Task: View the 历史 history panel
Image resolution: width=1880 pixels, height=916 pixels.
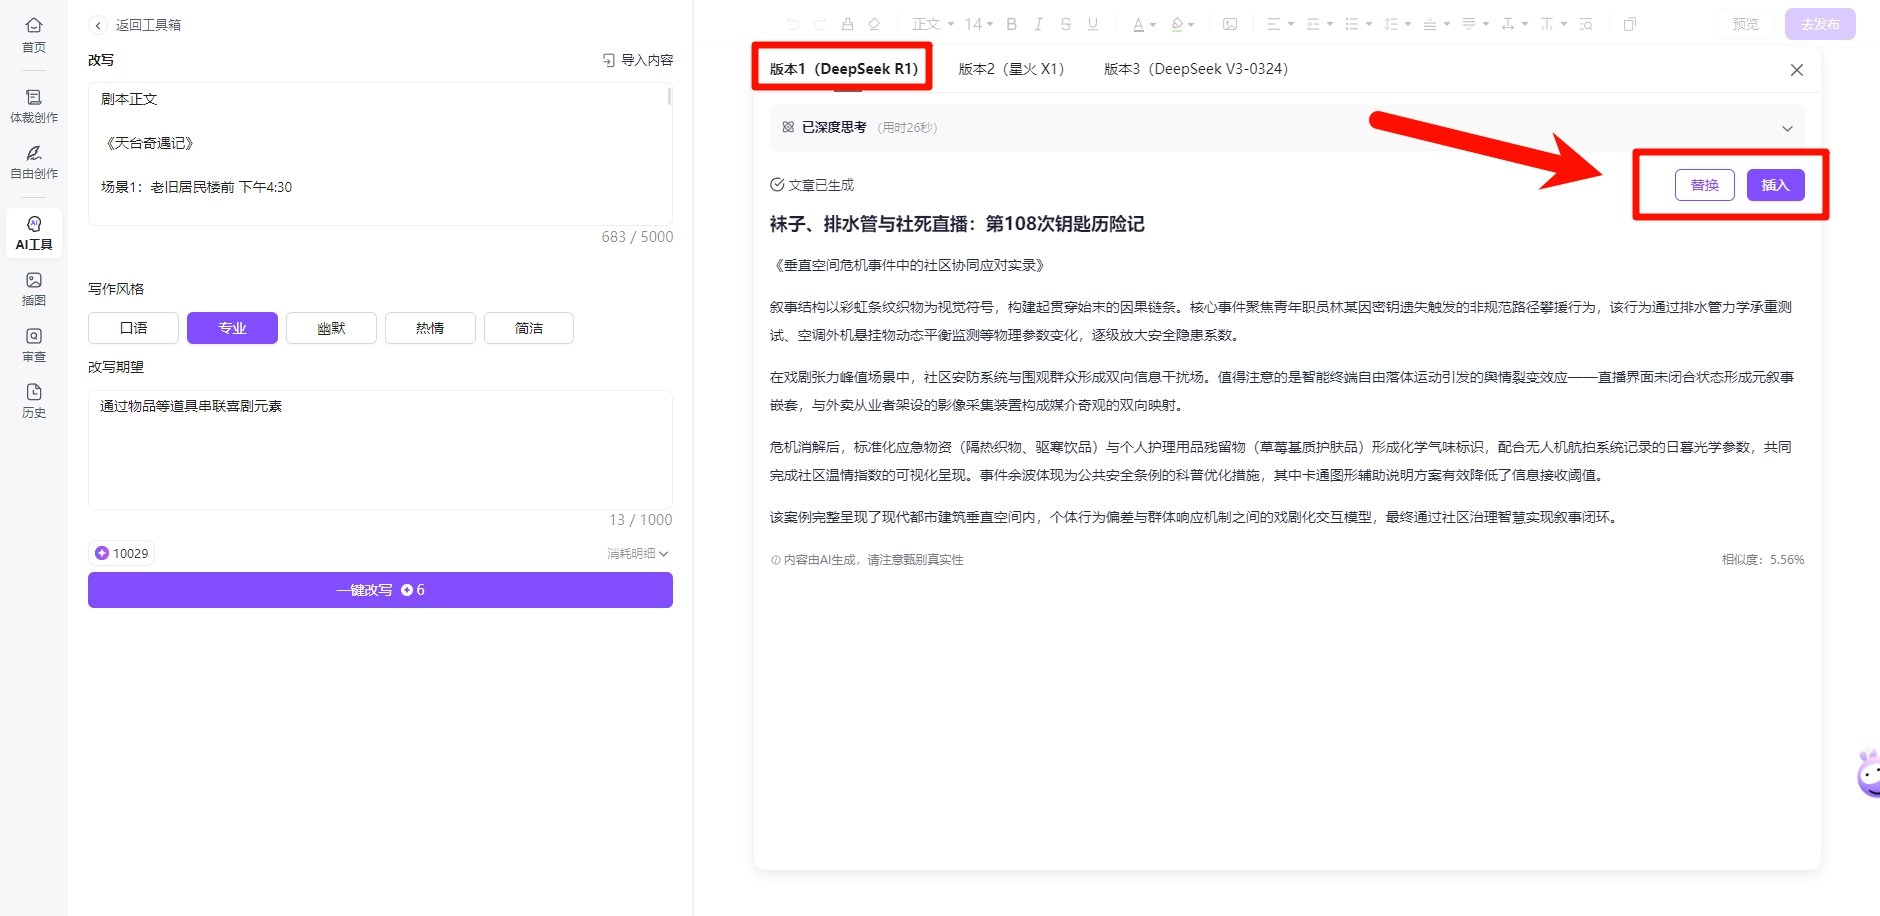Action: [x=34, y=400]
